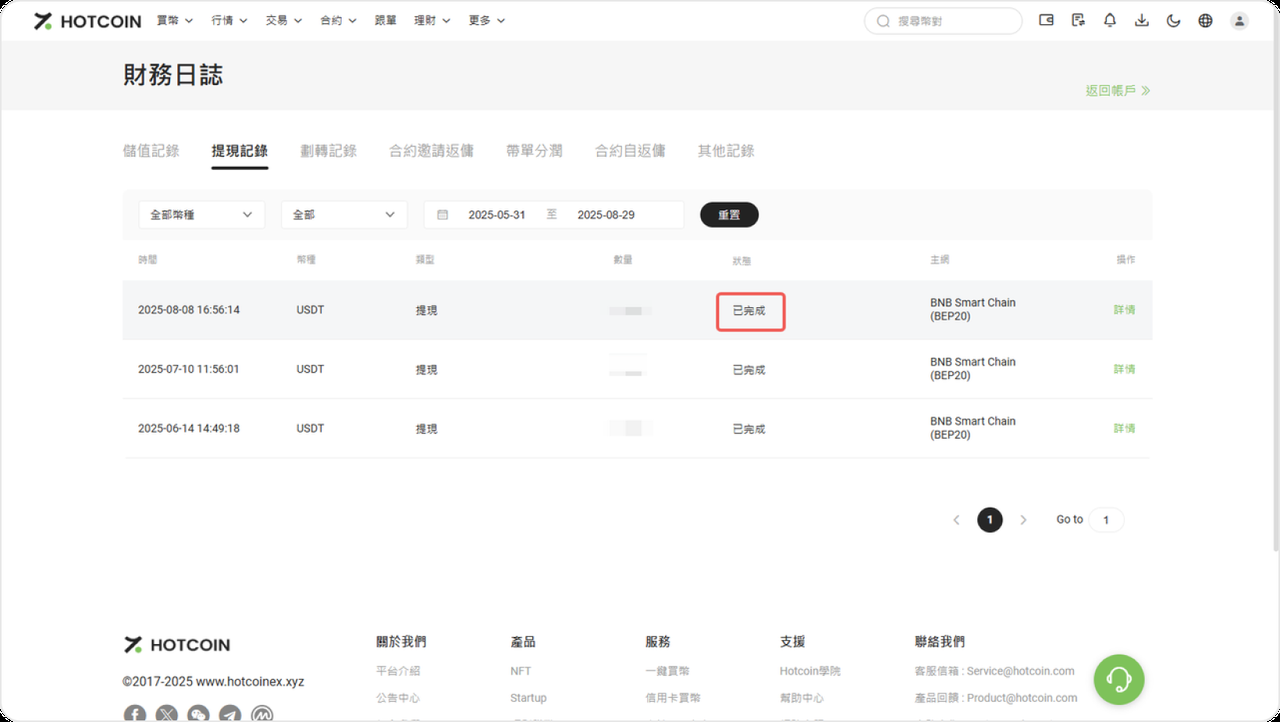Open the wallet icon in header
The height and width of the screenshot is (722, 1280).
1046,20
